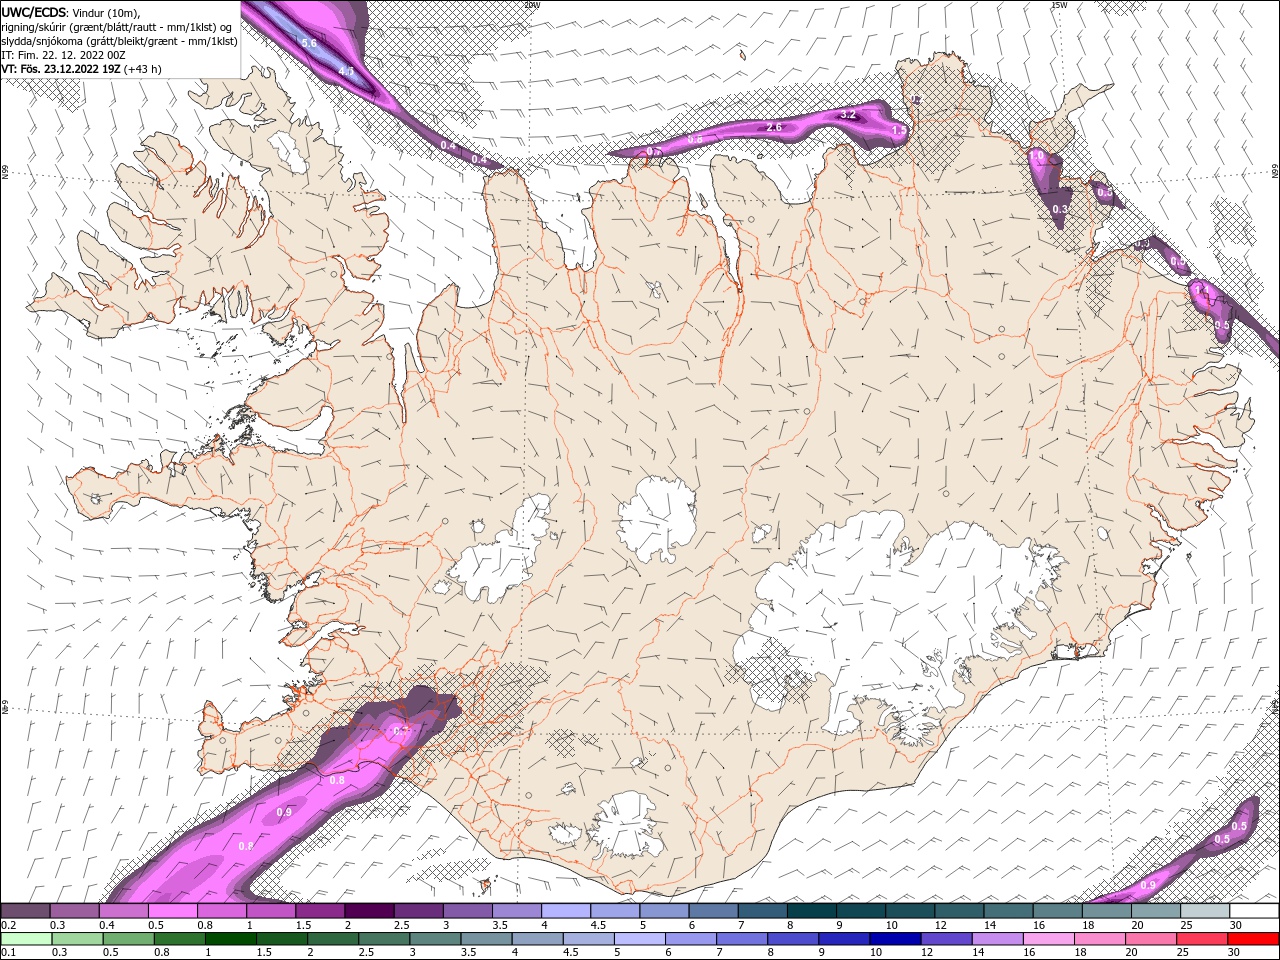Image resolution: width=1280 pixels, height=960 pixels.
Task: Click the small Drangajökull glacier in the Westfjords
Action: point(290,150)
